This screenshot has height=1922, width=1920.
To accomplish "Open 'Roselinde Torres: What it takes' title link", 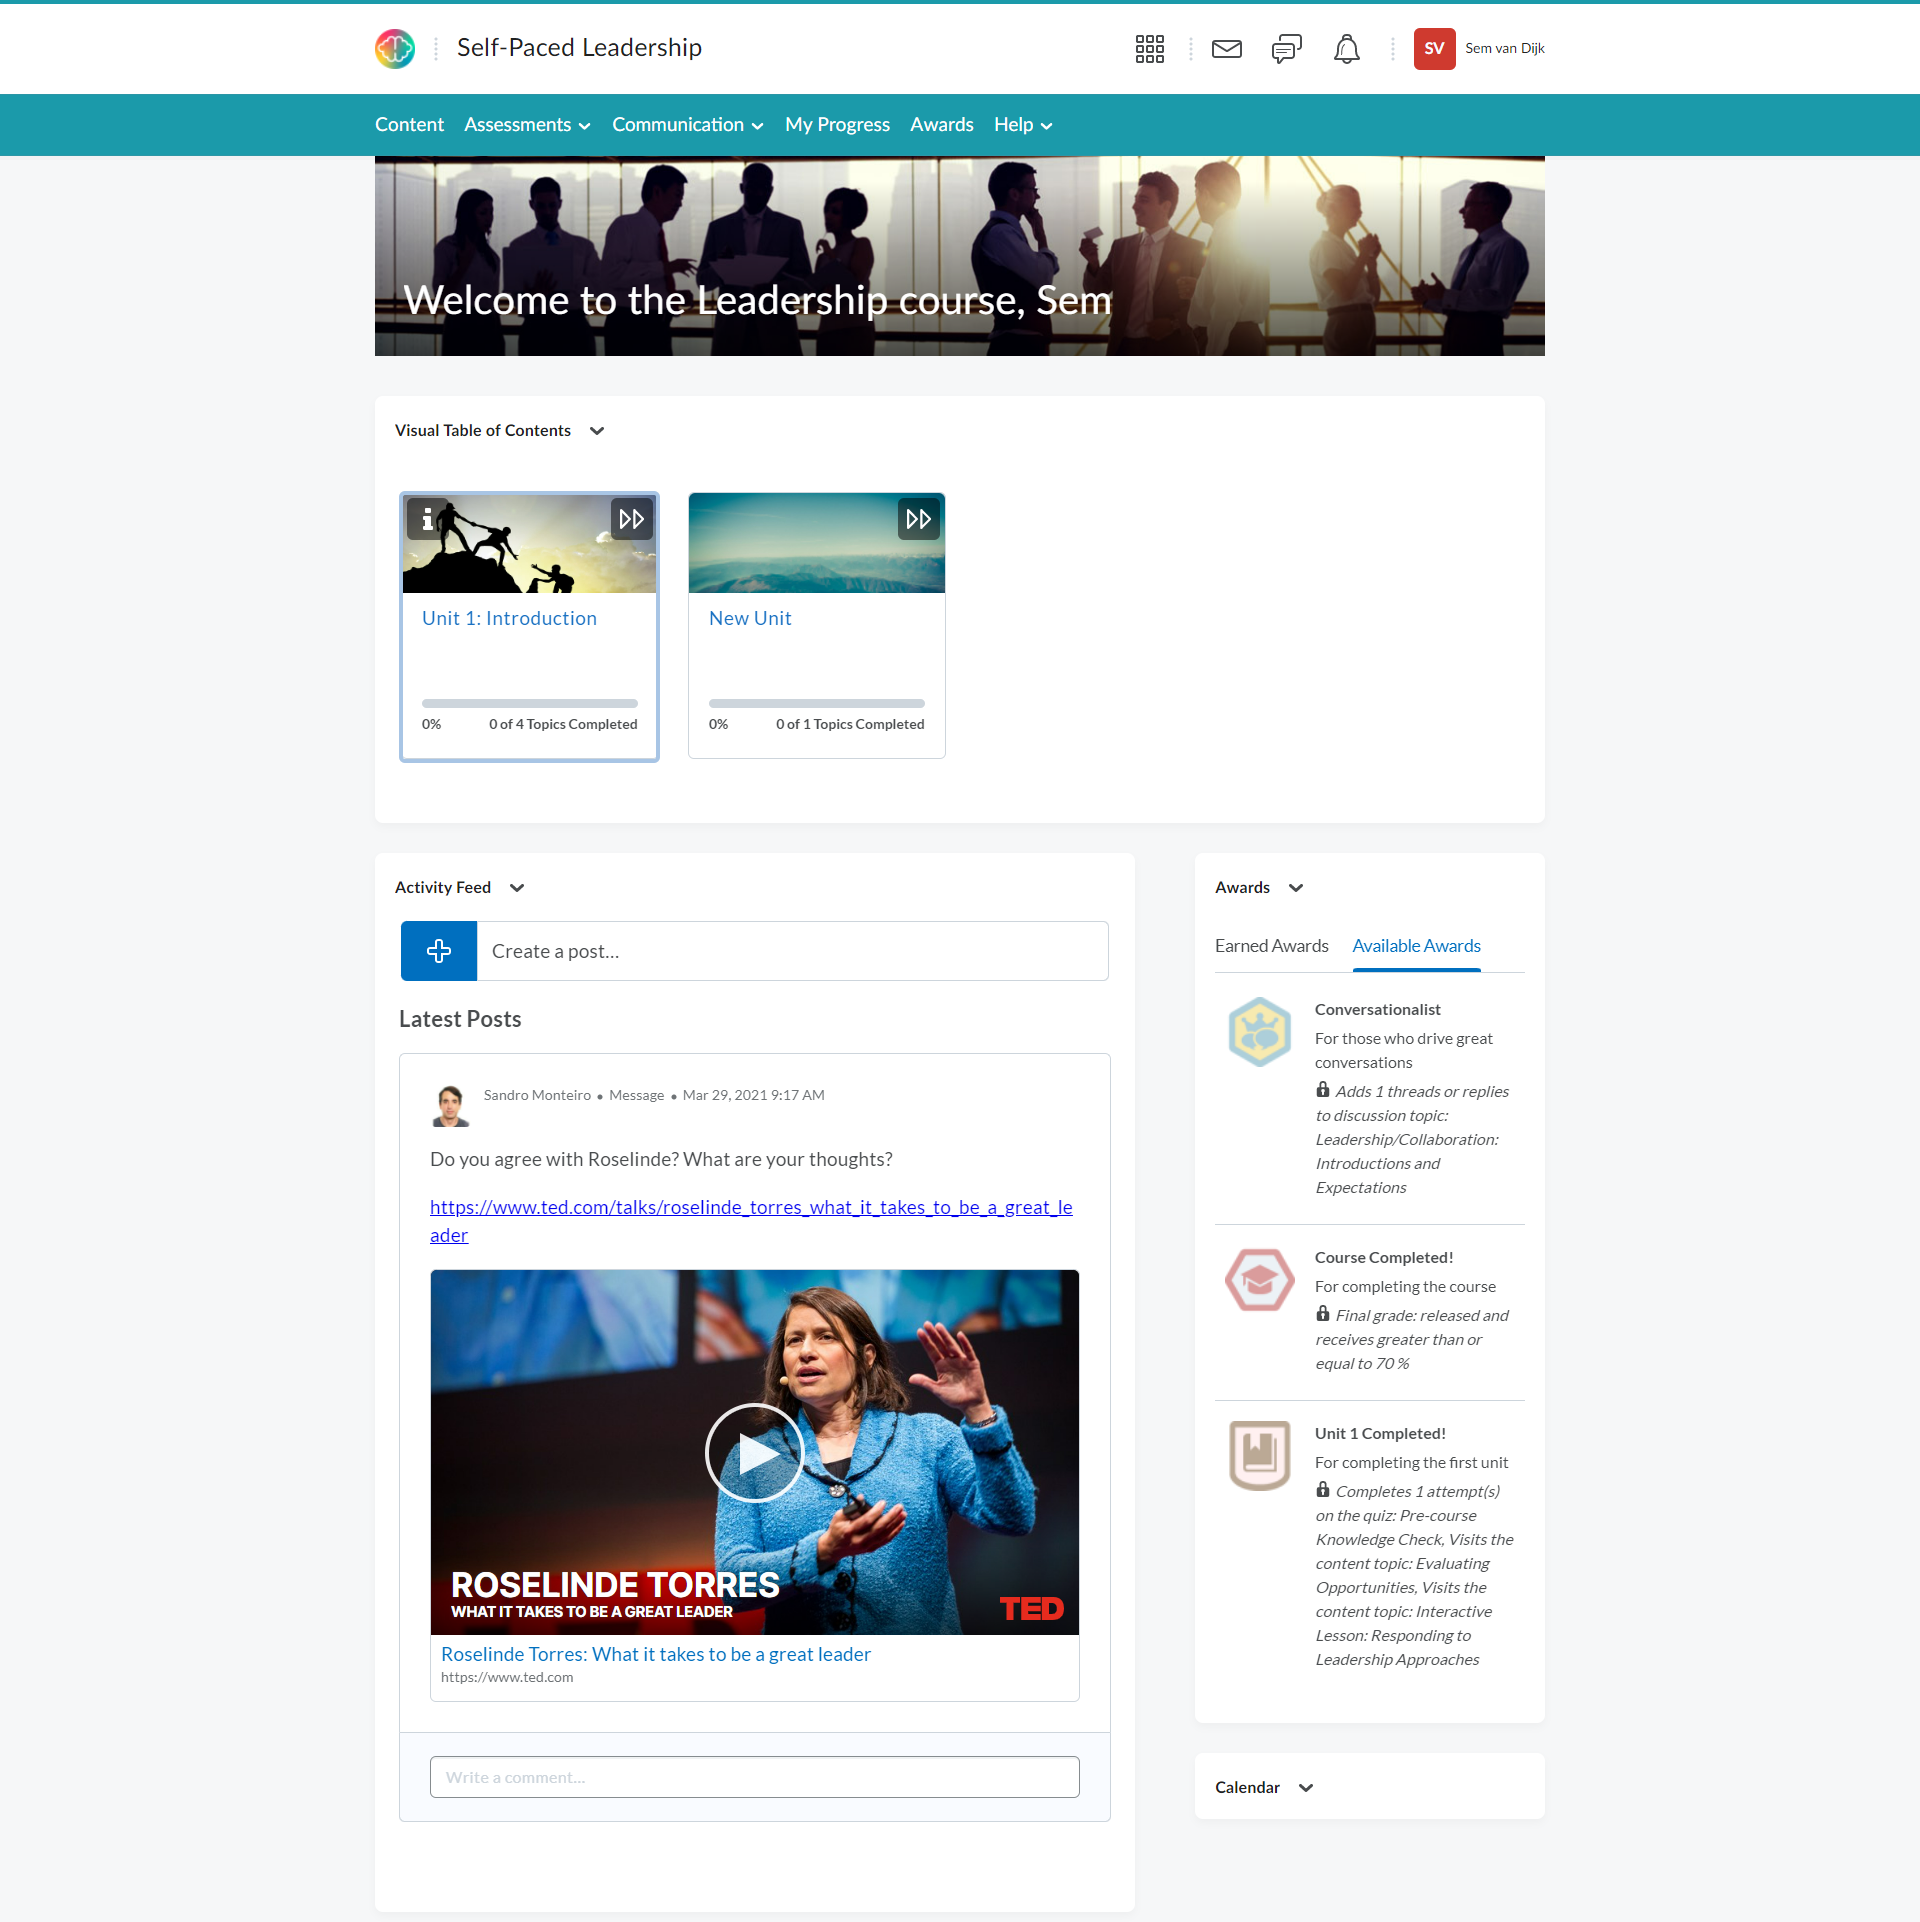I will 656,1654.
